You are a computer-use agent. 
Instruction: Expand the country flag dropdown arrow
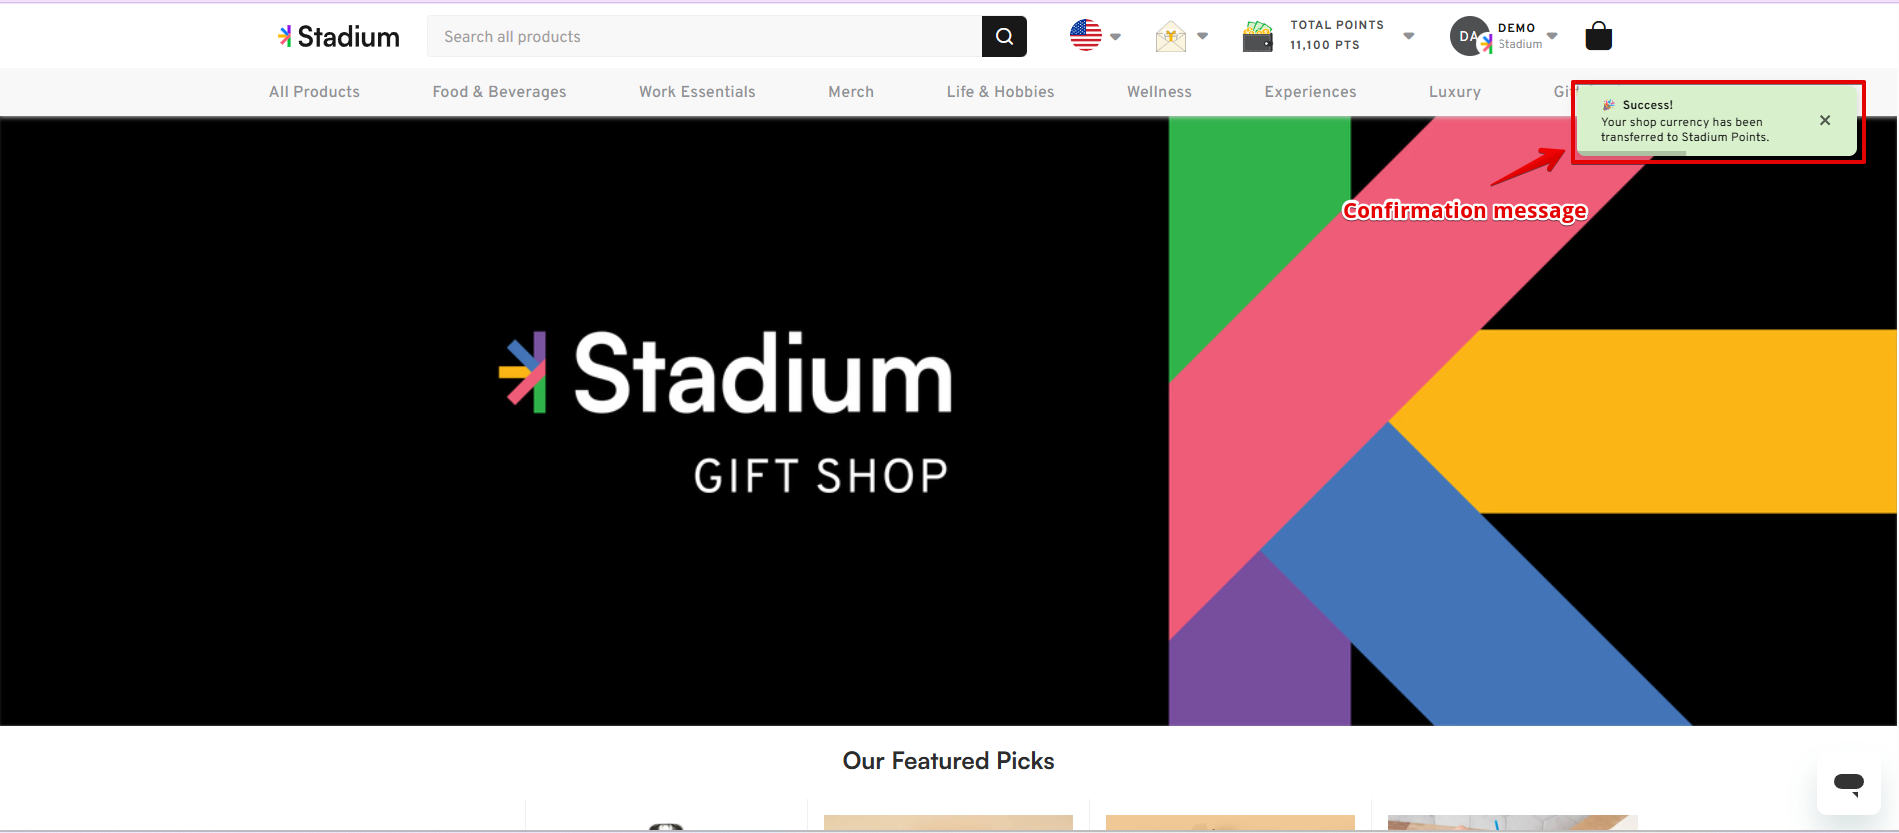(1116, 37)
